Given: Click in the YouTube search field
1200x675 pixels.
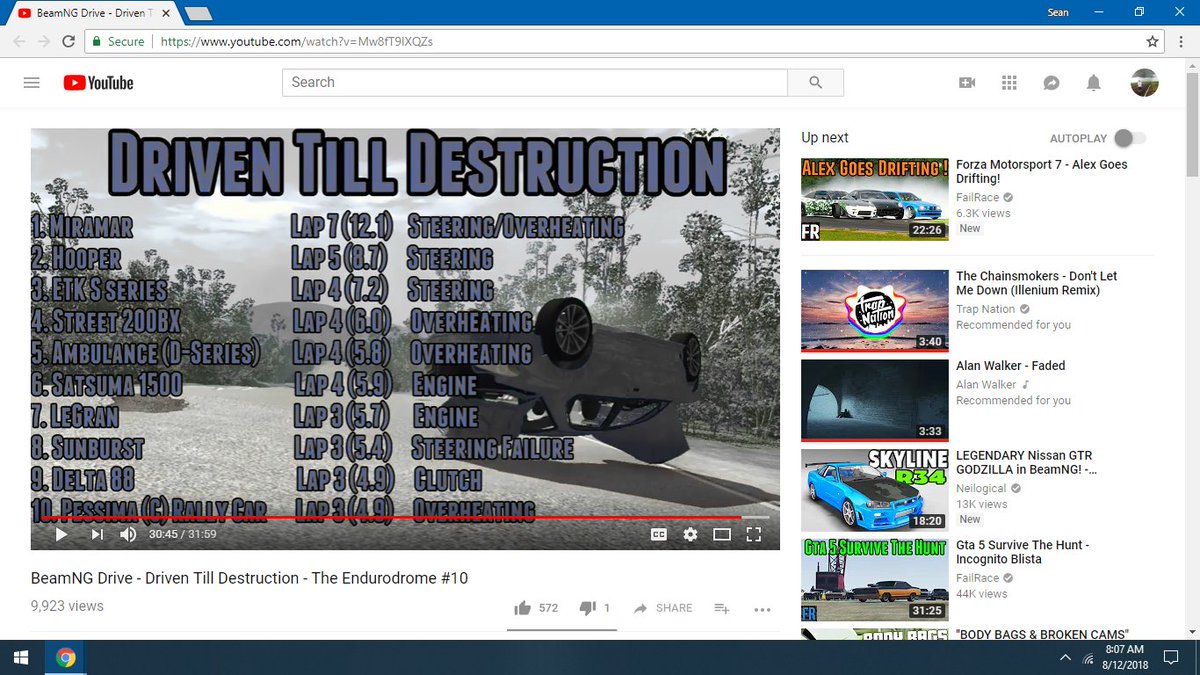Looking at the screenshot, I should click(535, 83).
